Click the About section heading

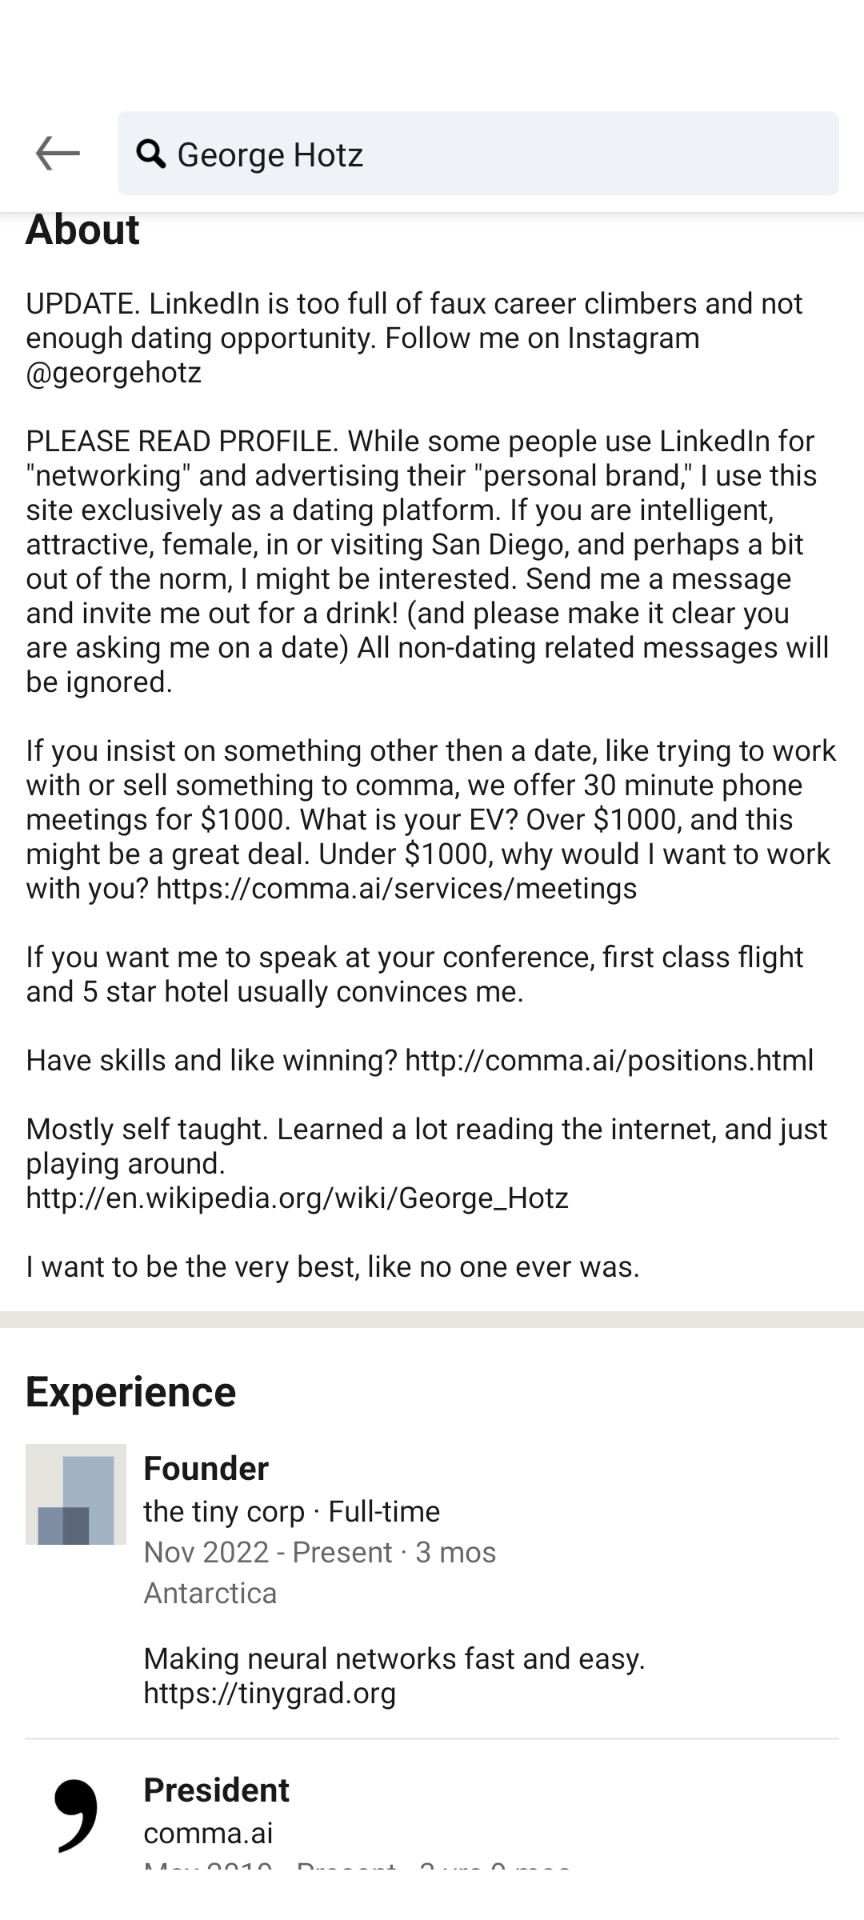(82, 230)
